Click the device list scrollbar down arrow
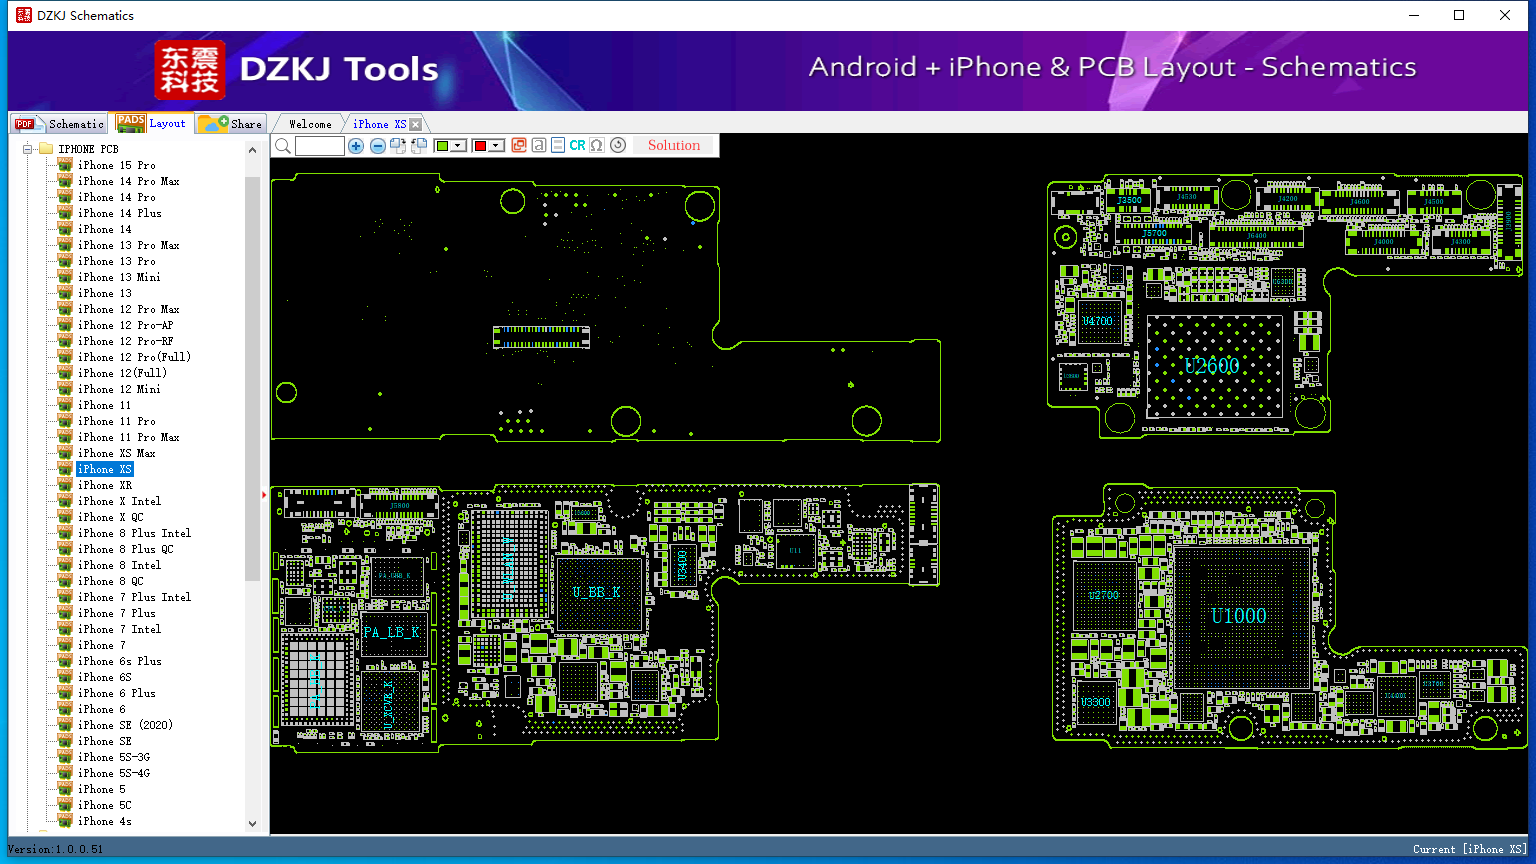The image size is (1536, 864). tap(252, 824)
